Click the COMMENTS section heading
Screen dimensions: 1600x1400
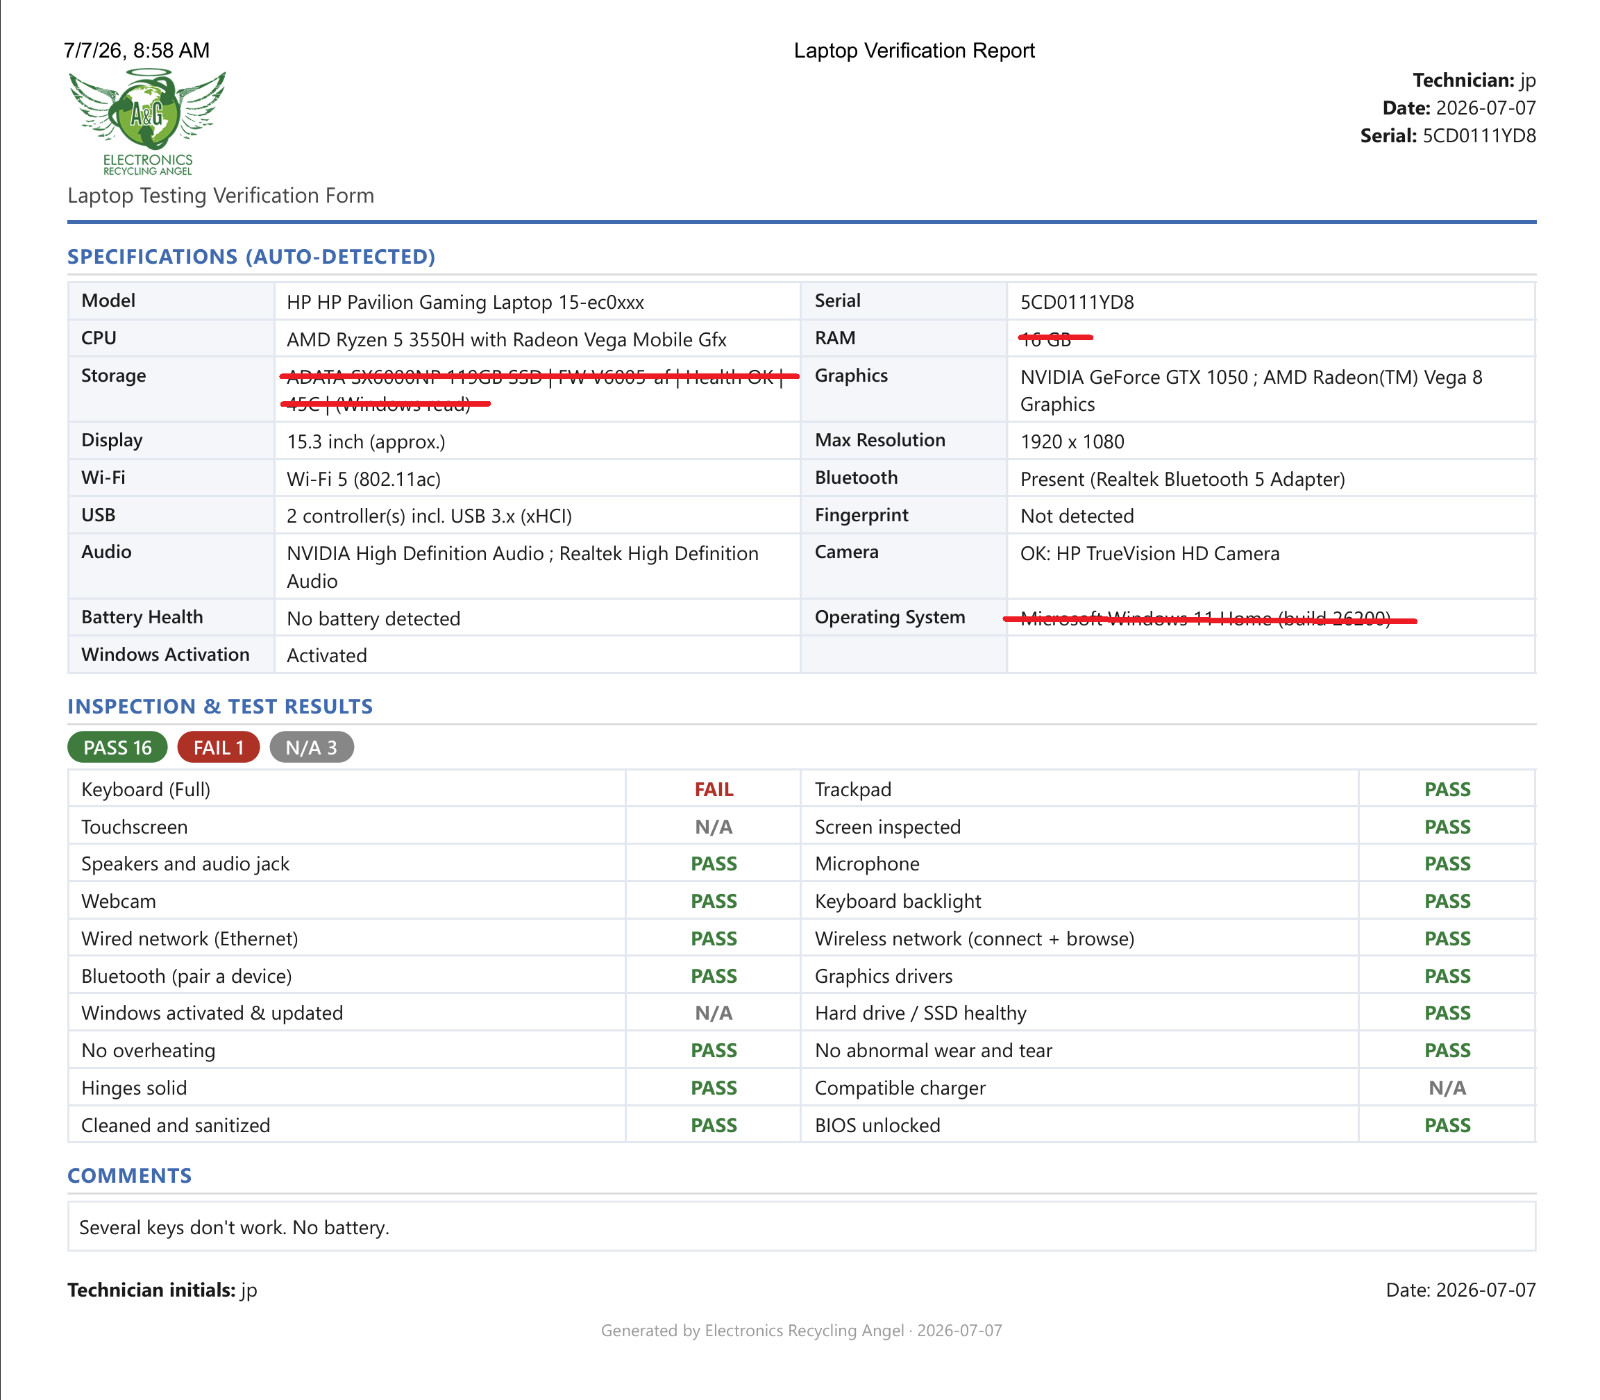click(x=129, y=1175)
